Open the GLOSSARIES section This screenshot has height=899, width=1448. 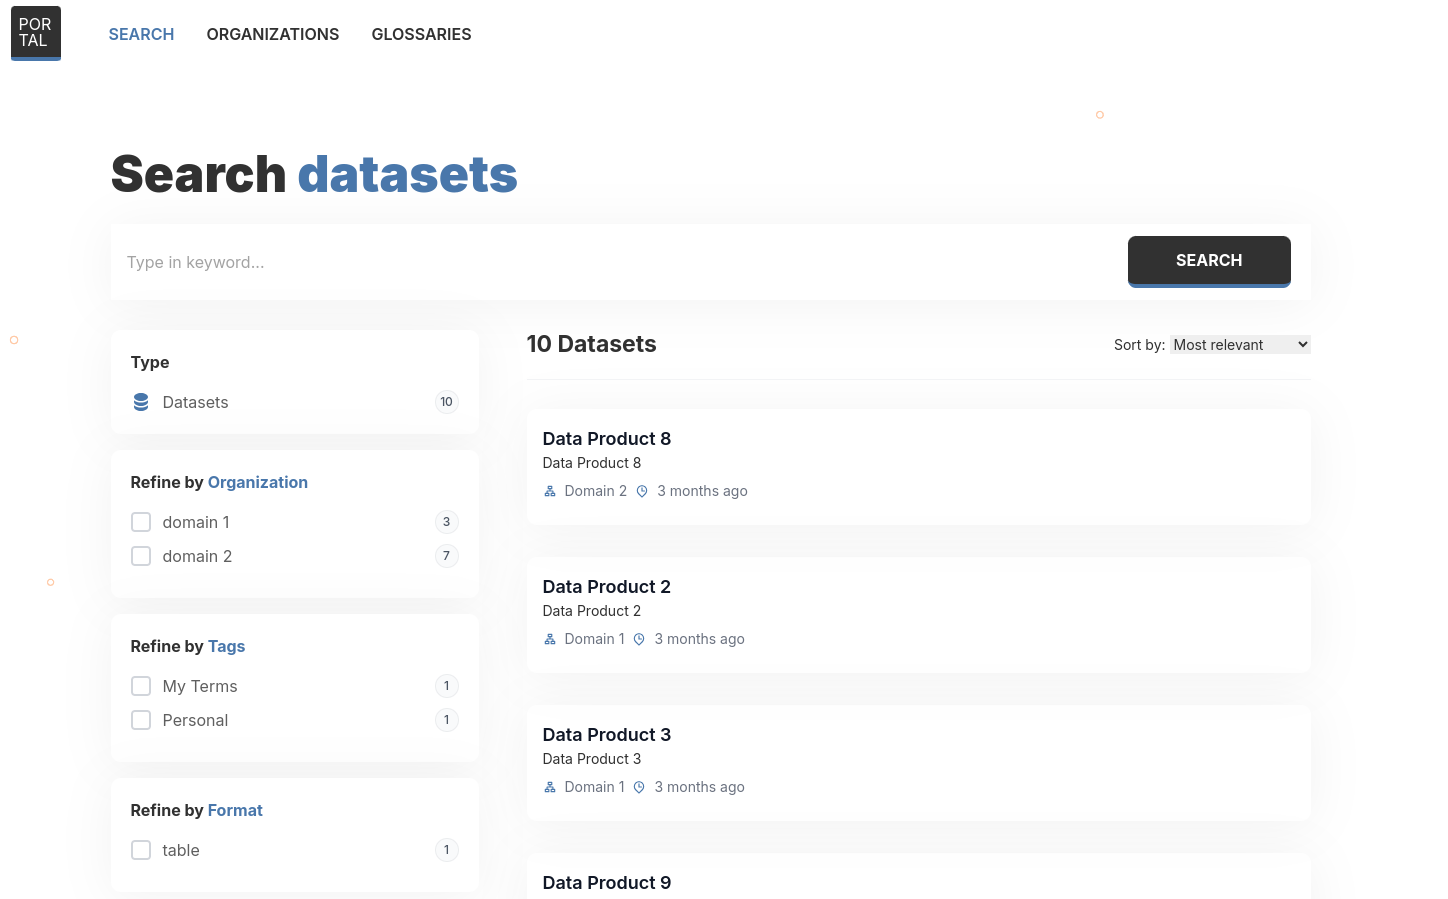click(x=421, y=34)
